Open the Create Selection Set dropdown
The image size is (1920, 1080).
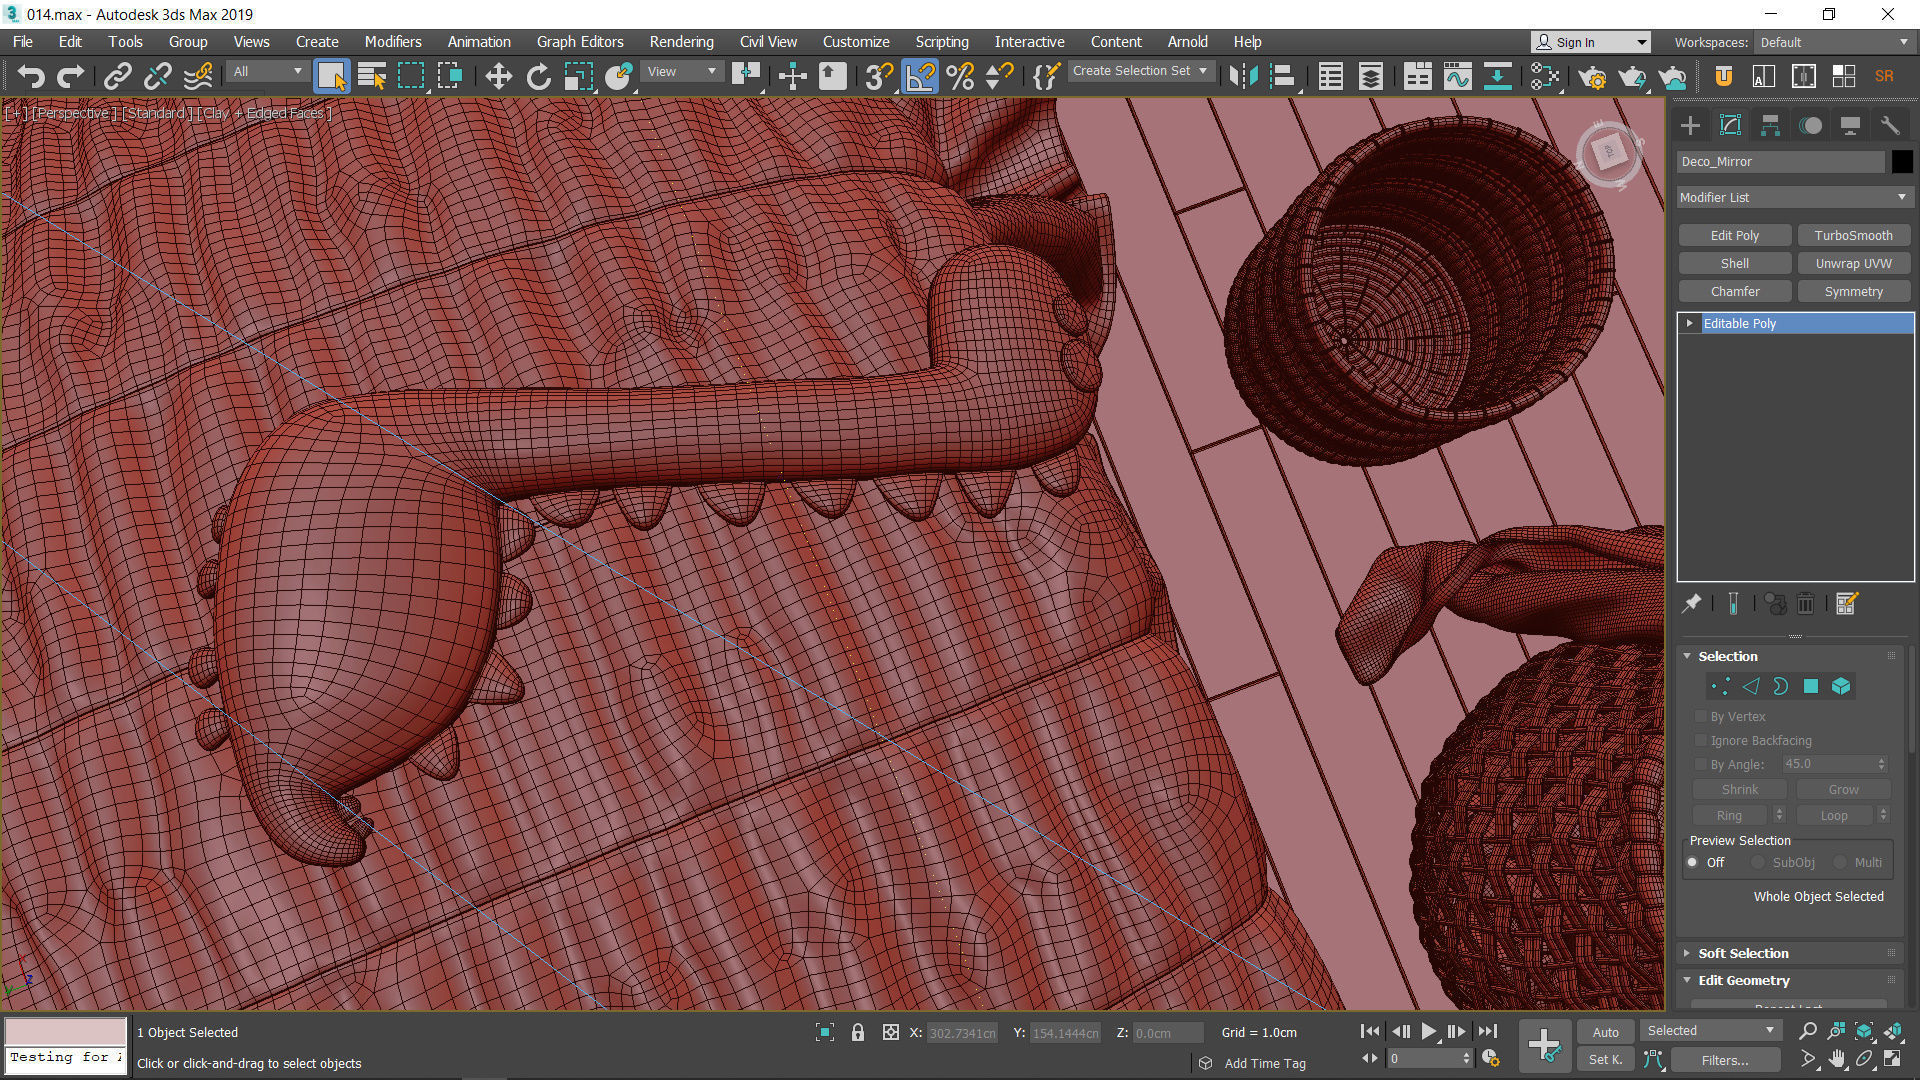[x=1140, y=71]
